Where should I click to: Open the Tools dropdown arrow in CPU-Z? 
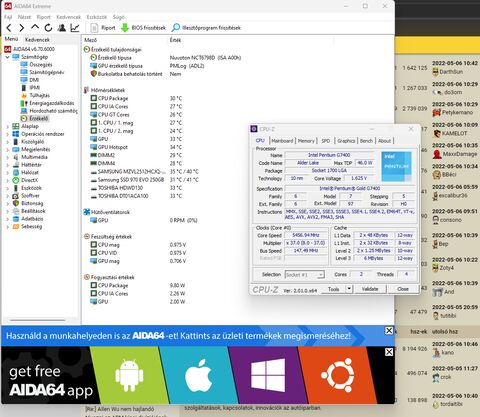pyautogui.click(x=349, y=289)
